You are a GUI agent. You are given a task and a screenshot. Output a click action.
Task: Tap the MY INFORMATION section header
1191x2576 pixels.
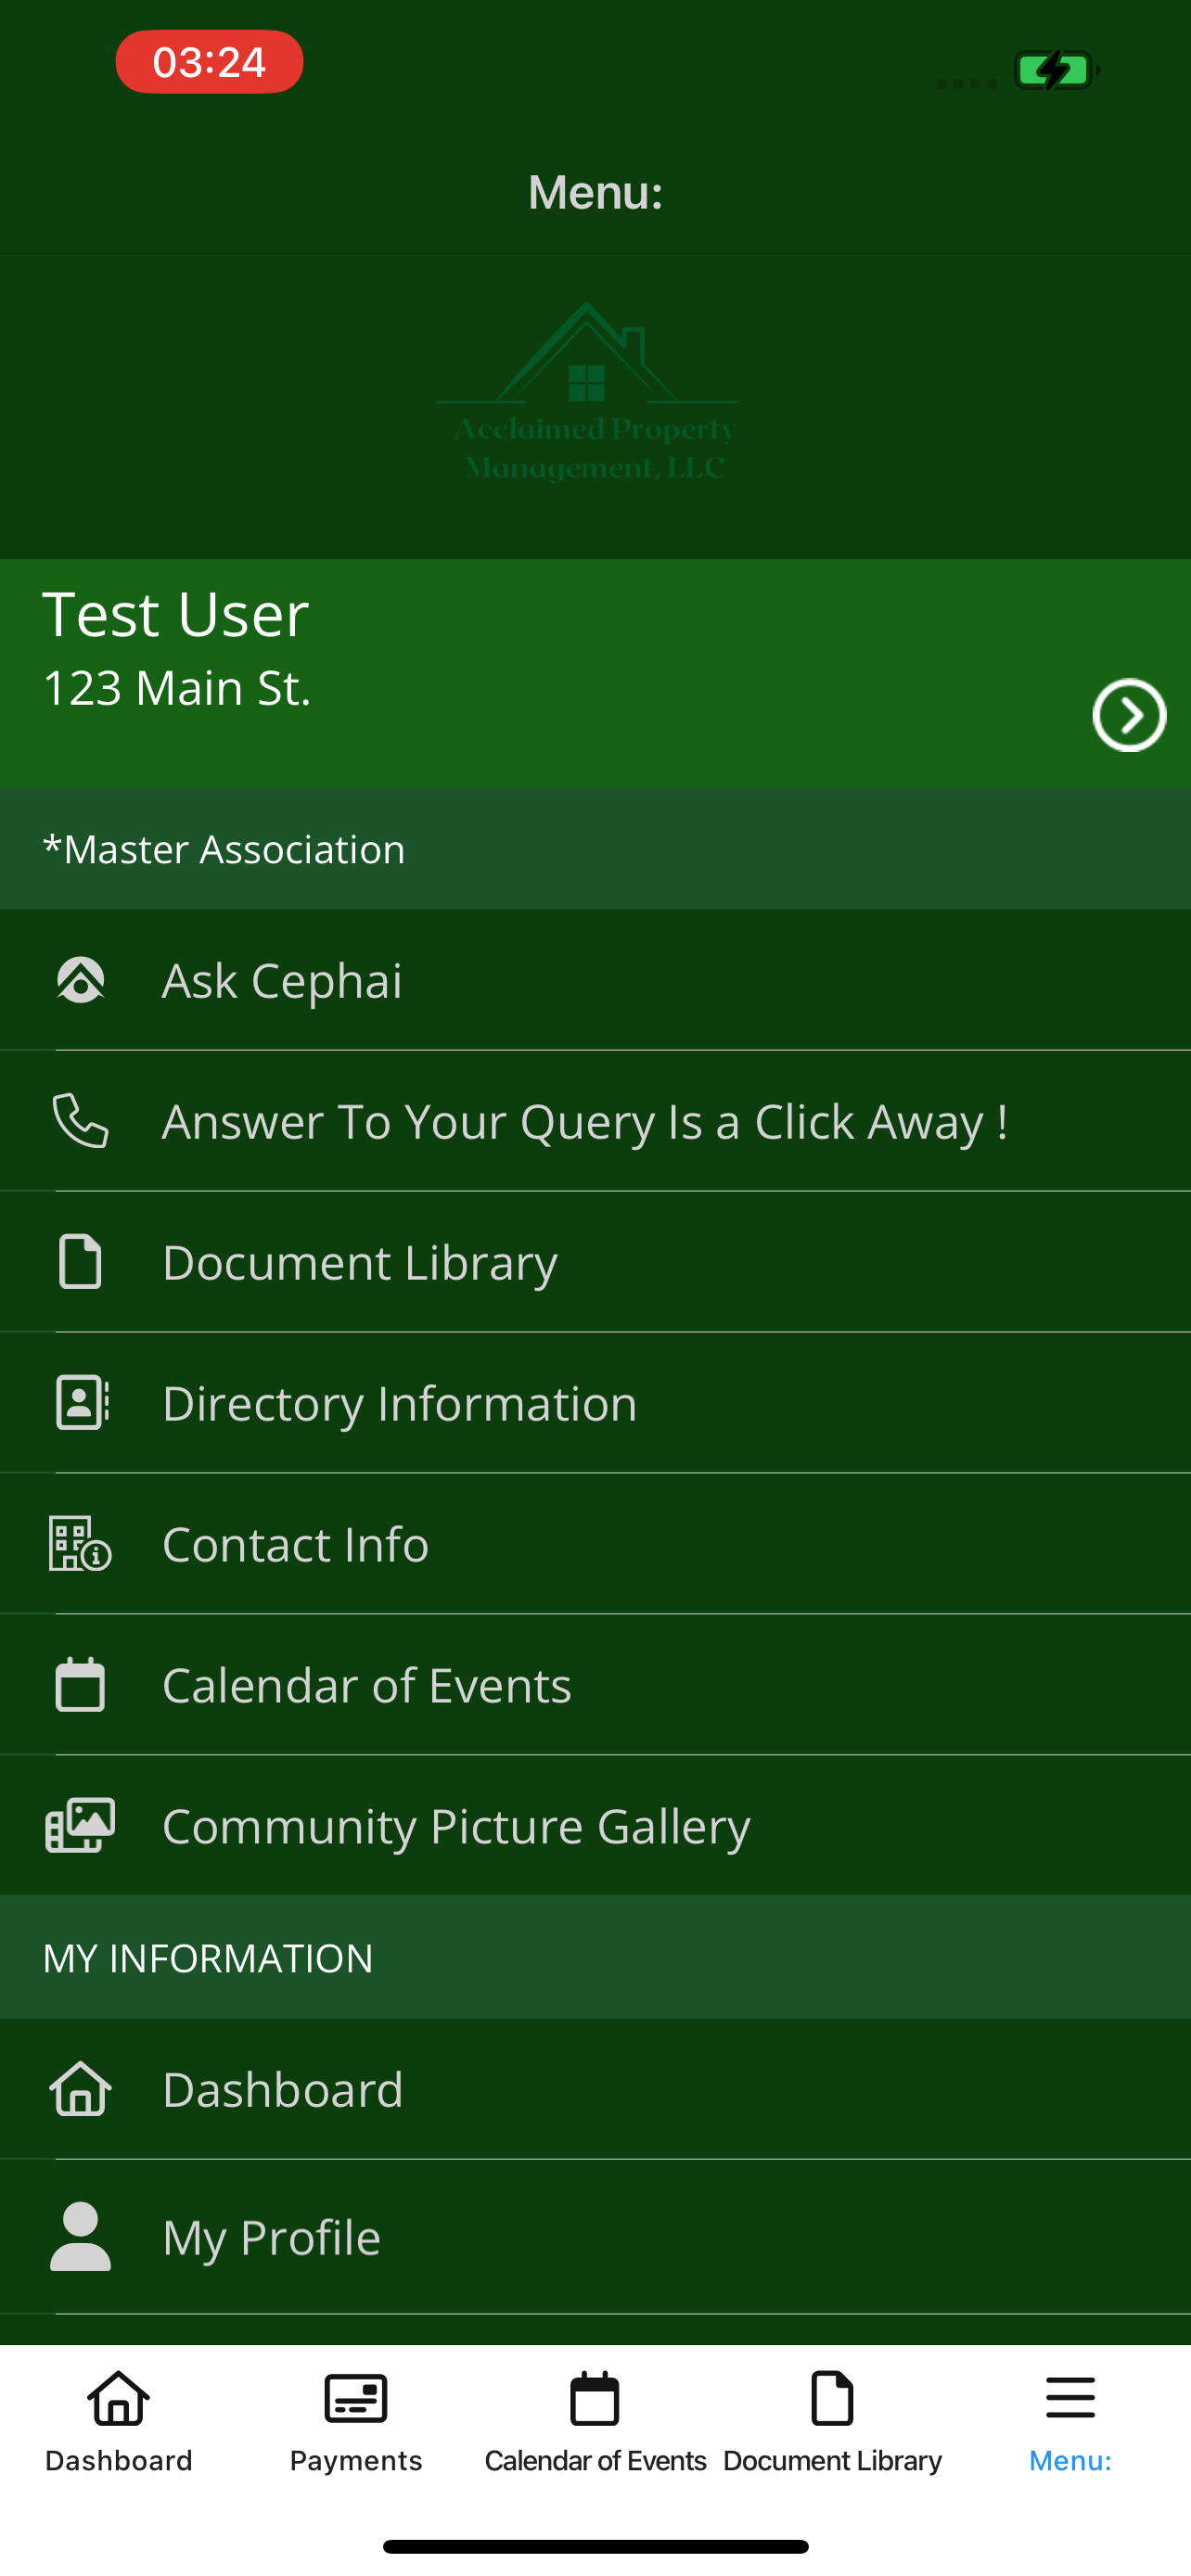[596, 1957]
